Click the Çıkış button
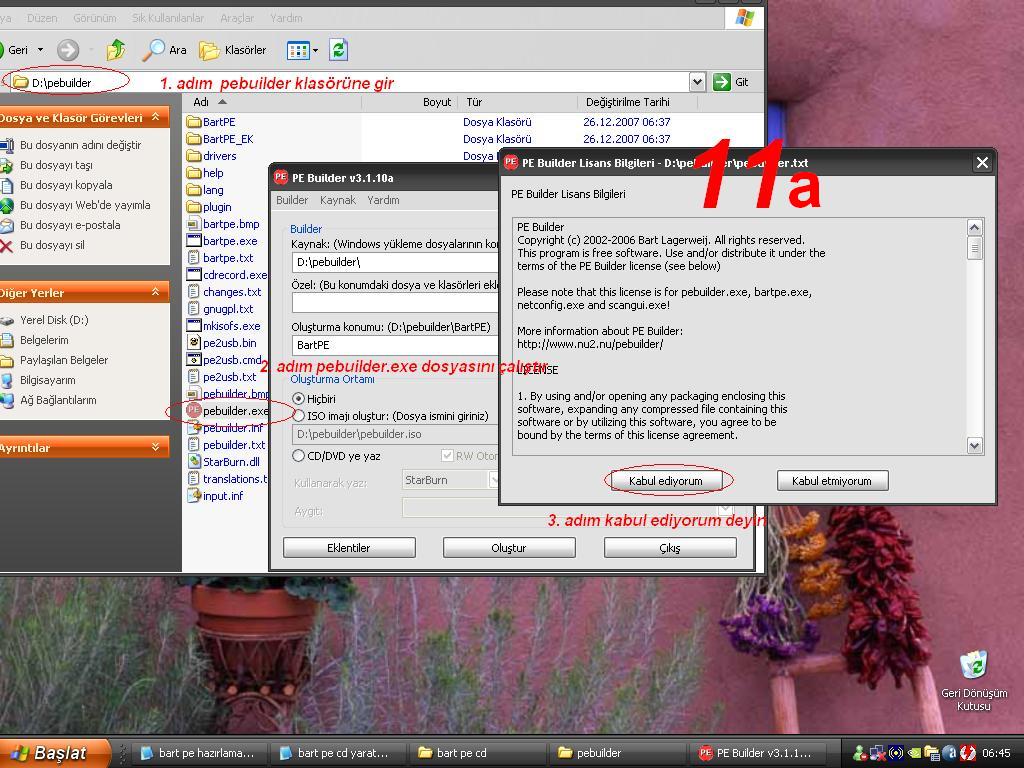This screenshot has width=1024, height=768. (670, 548)
